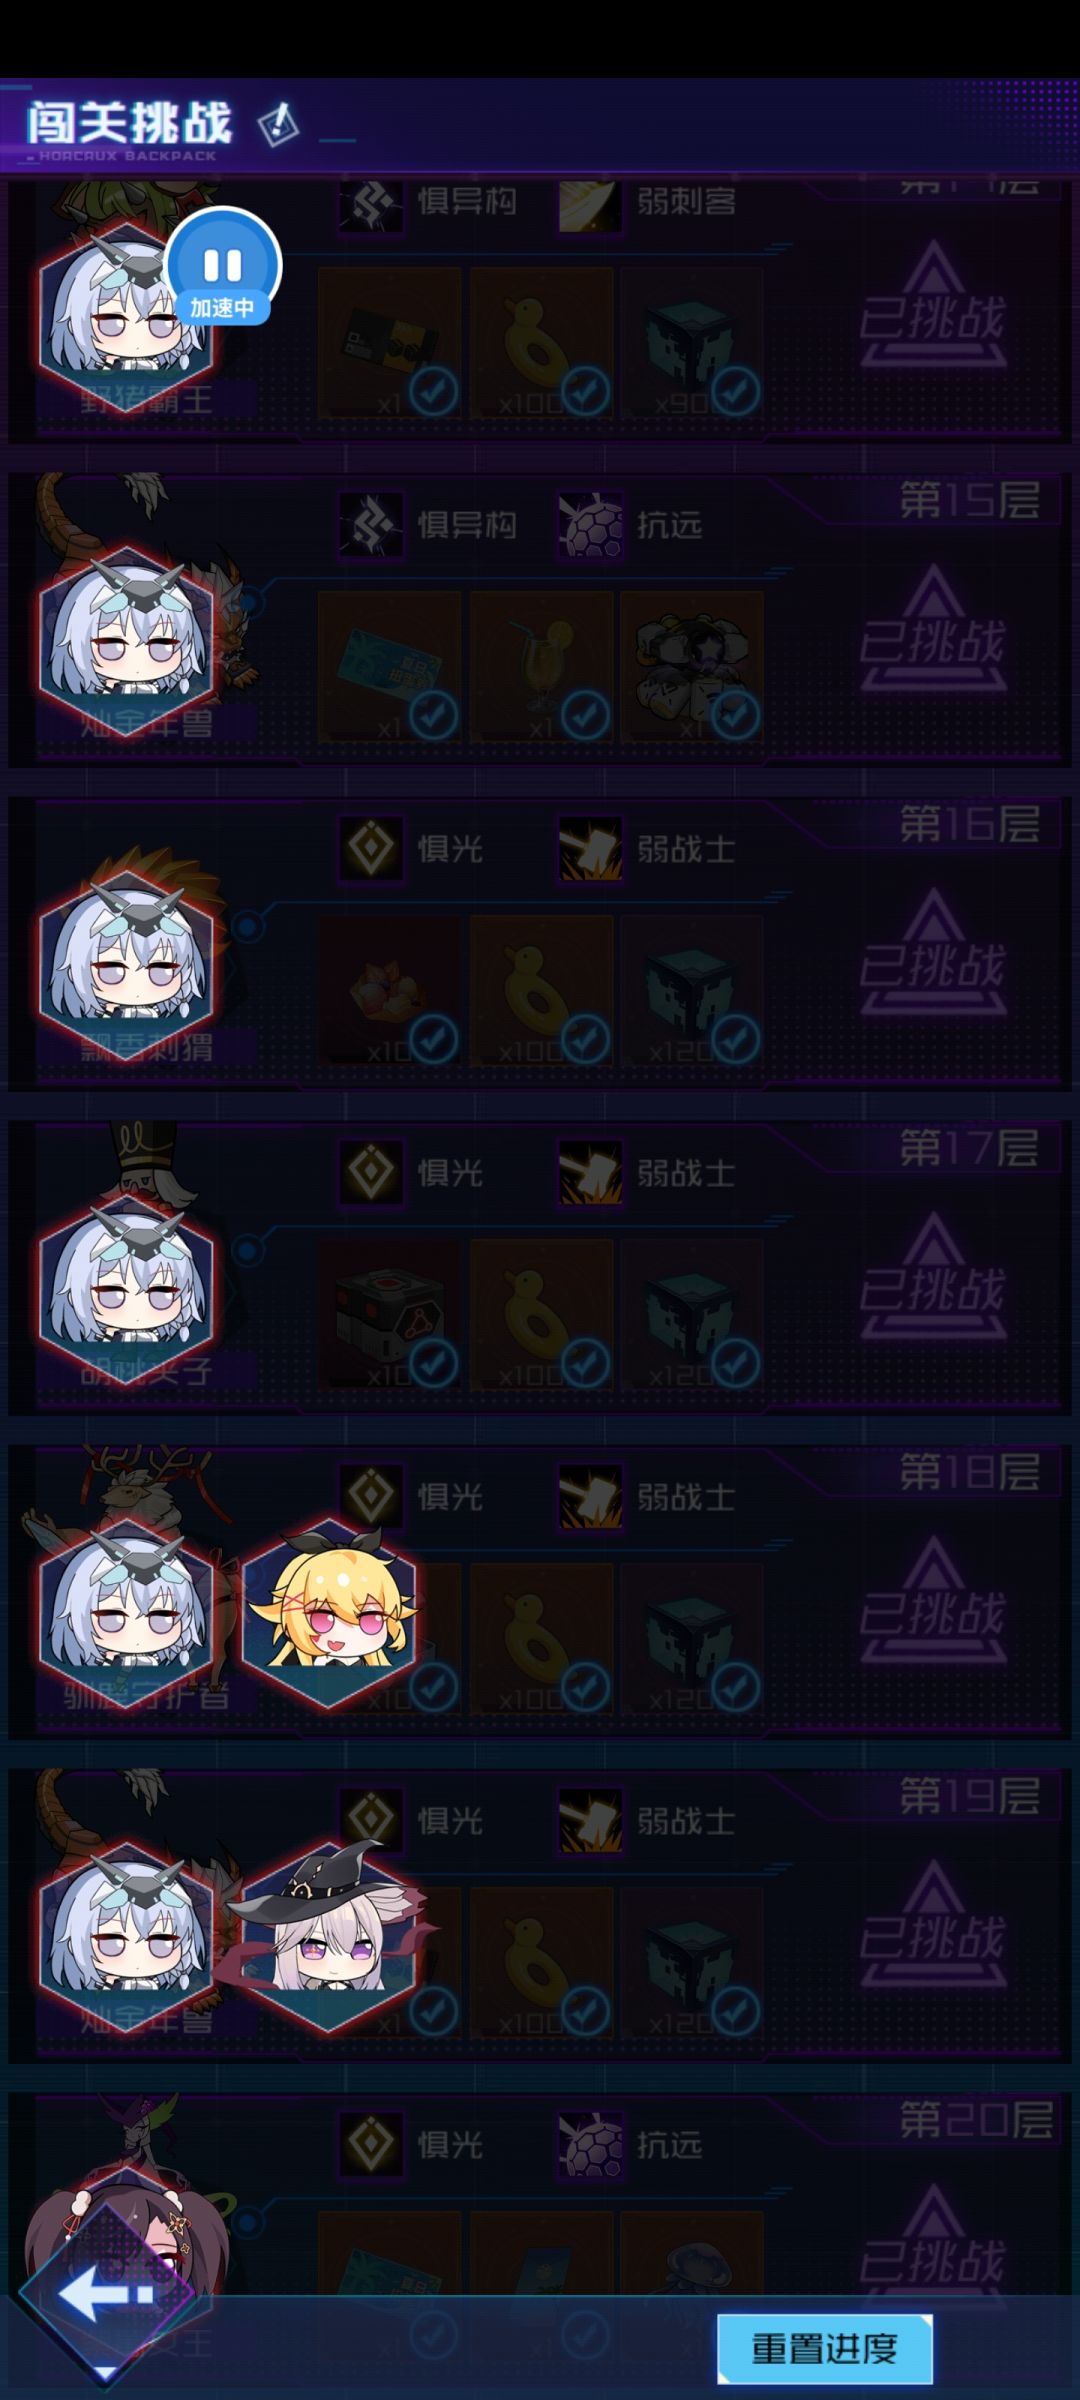Open the 第16层 已挑战 badge
The image size is (1080, 2400).
(x=933, y=951)
